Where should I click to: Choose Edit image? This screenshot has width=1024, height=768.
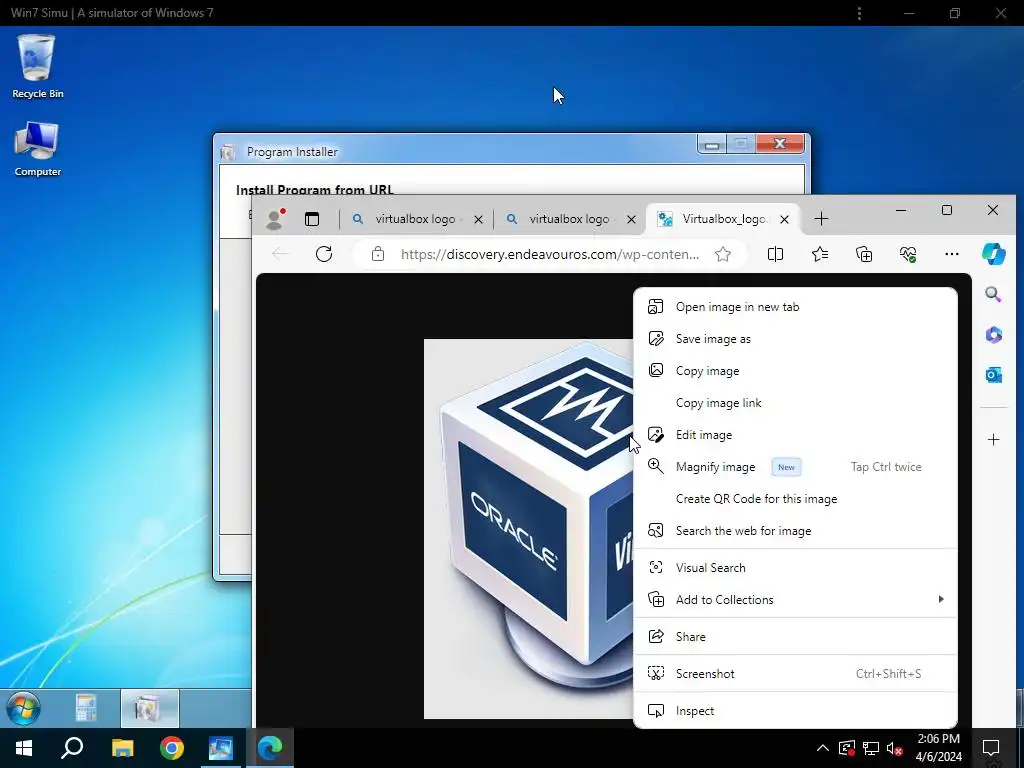795,435
